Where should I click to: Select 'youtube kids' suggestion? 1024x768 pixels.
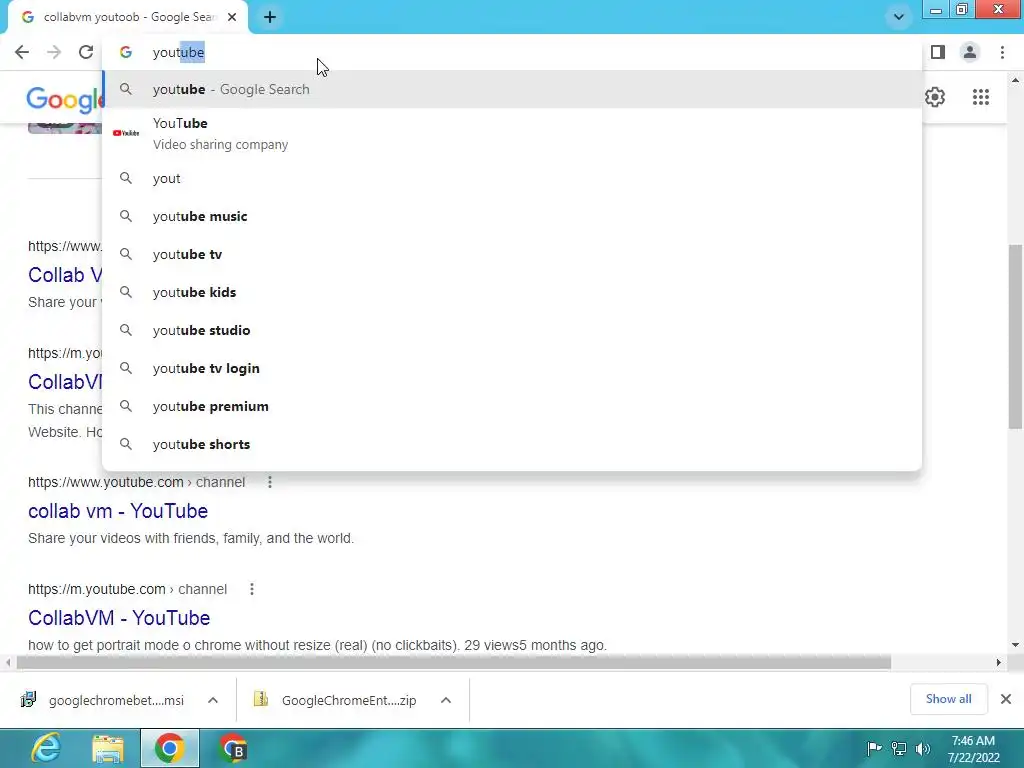point(513,292)
